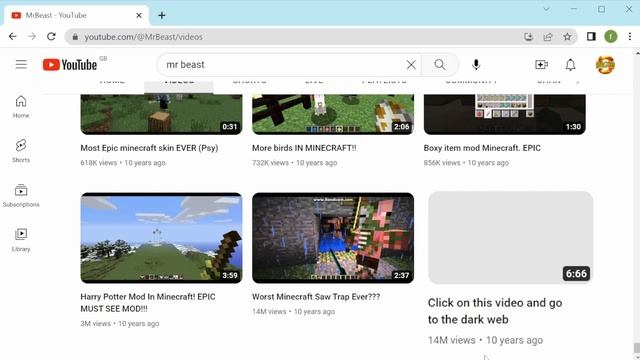View site information via the padlock icon
The height and width of the screenshot is (360, 640).
pos(75,37)
